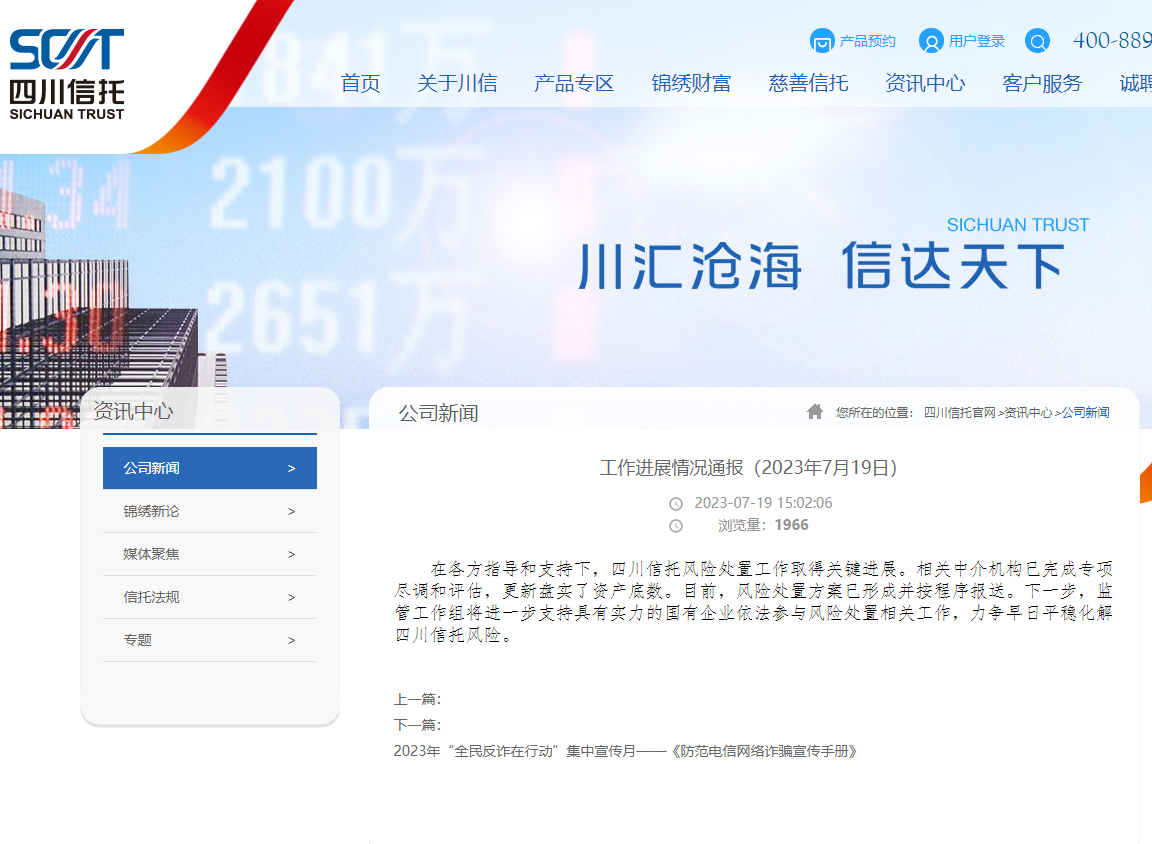Open the 锦绣财富 menu item

691,84
